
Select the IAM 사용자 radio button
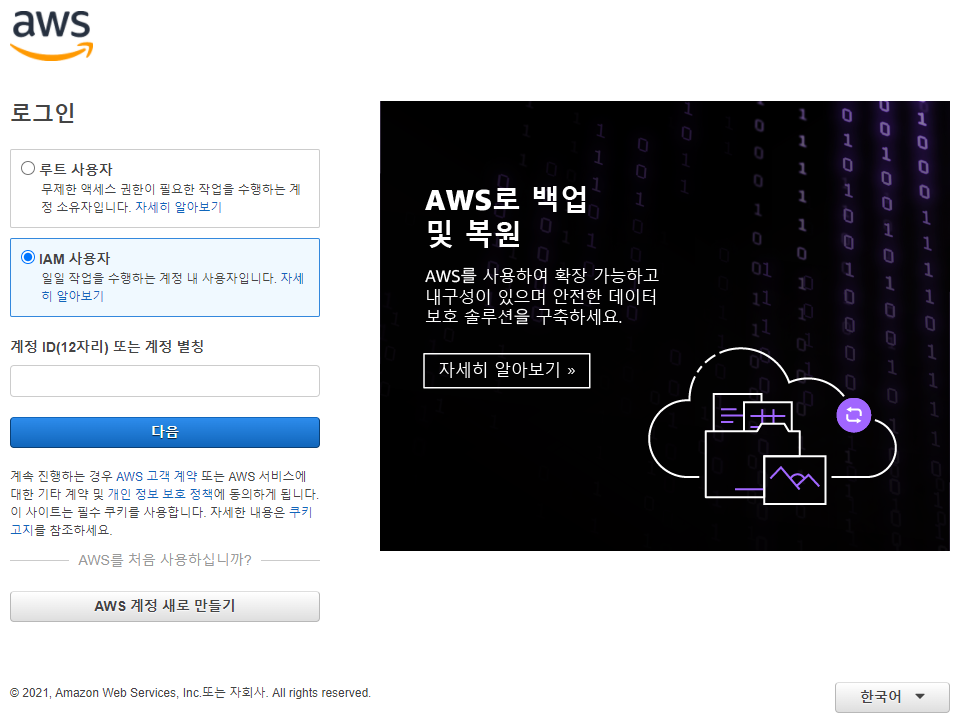pos(28,257)
